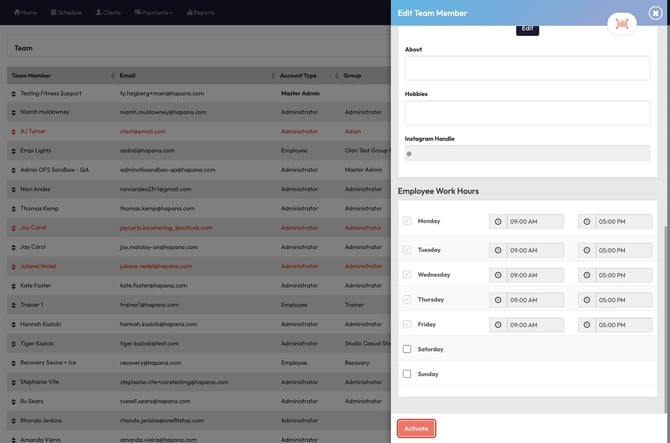
Task: Close the Edit Team Member panel
Action: point(655,13)
